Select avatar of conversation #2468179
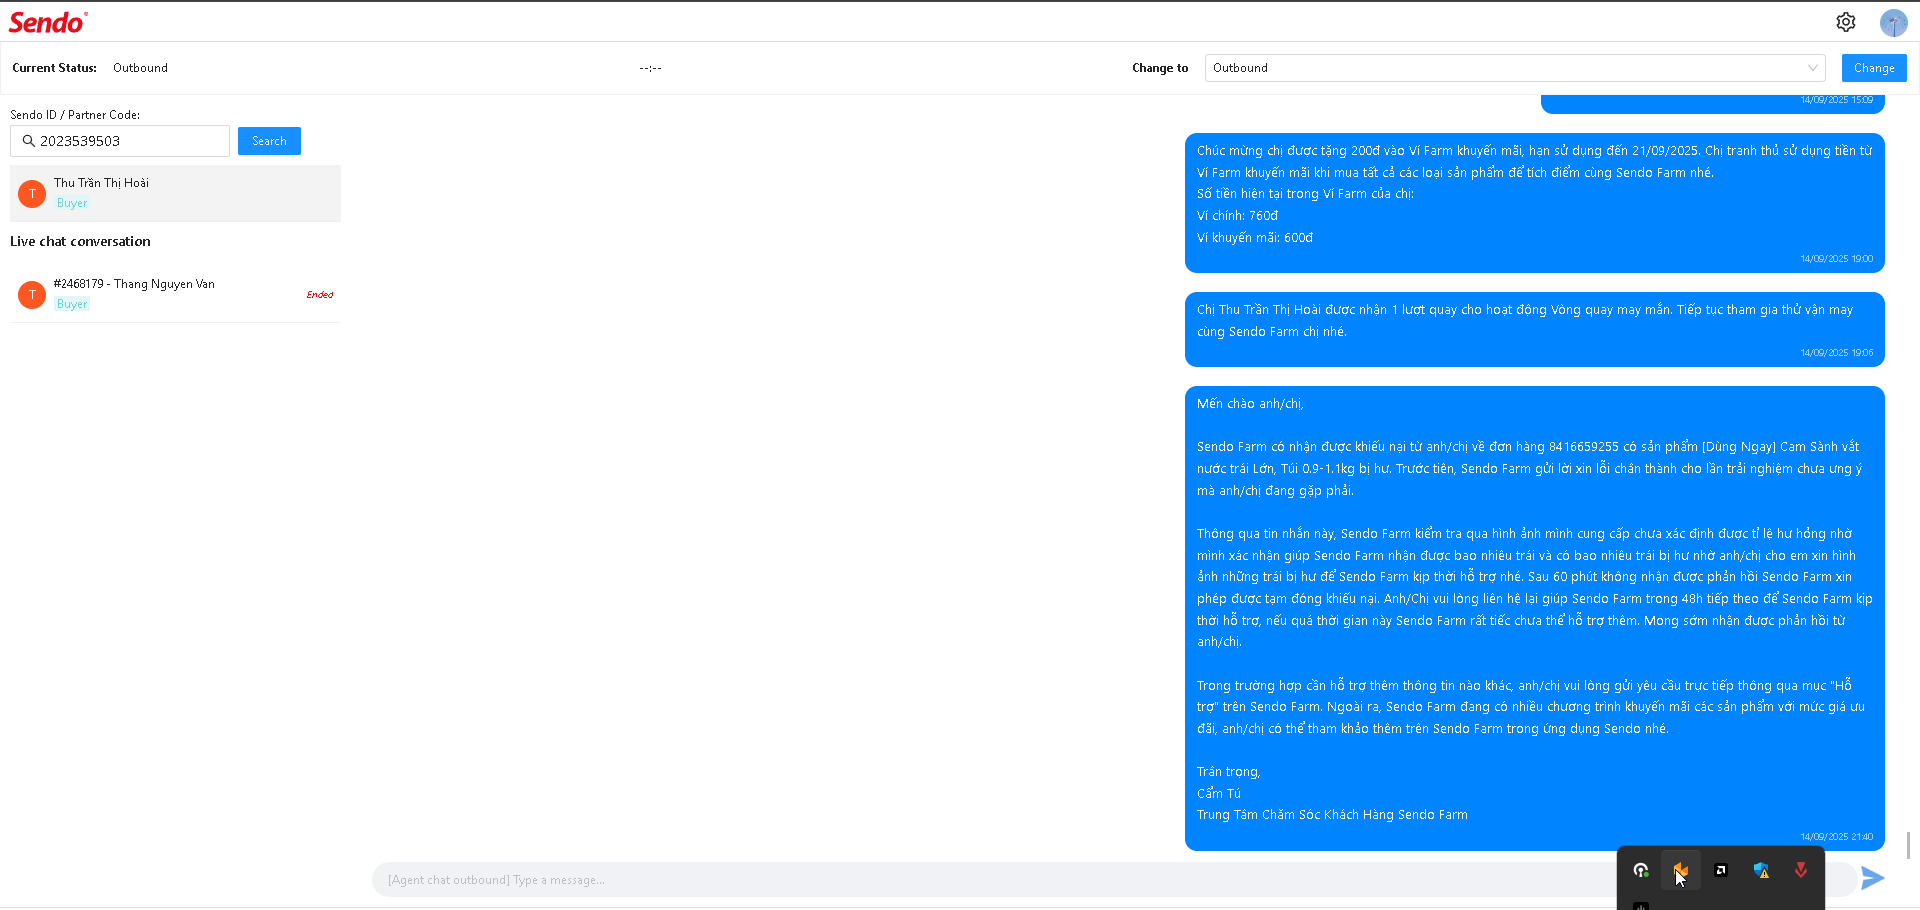This screenshot has height=910, width=1920. 32,294
